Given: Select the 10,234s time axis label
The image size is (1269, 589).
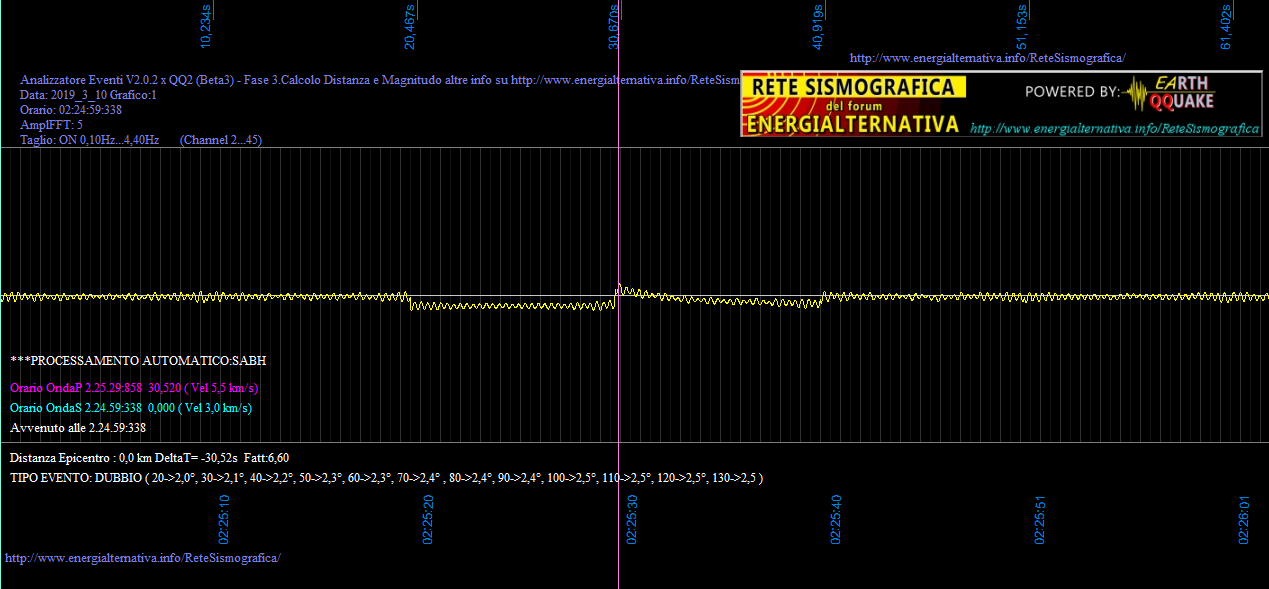Looking at the screenshot, I should point(206,26).
